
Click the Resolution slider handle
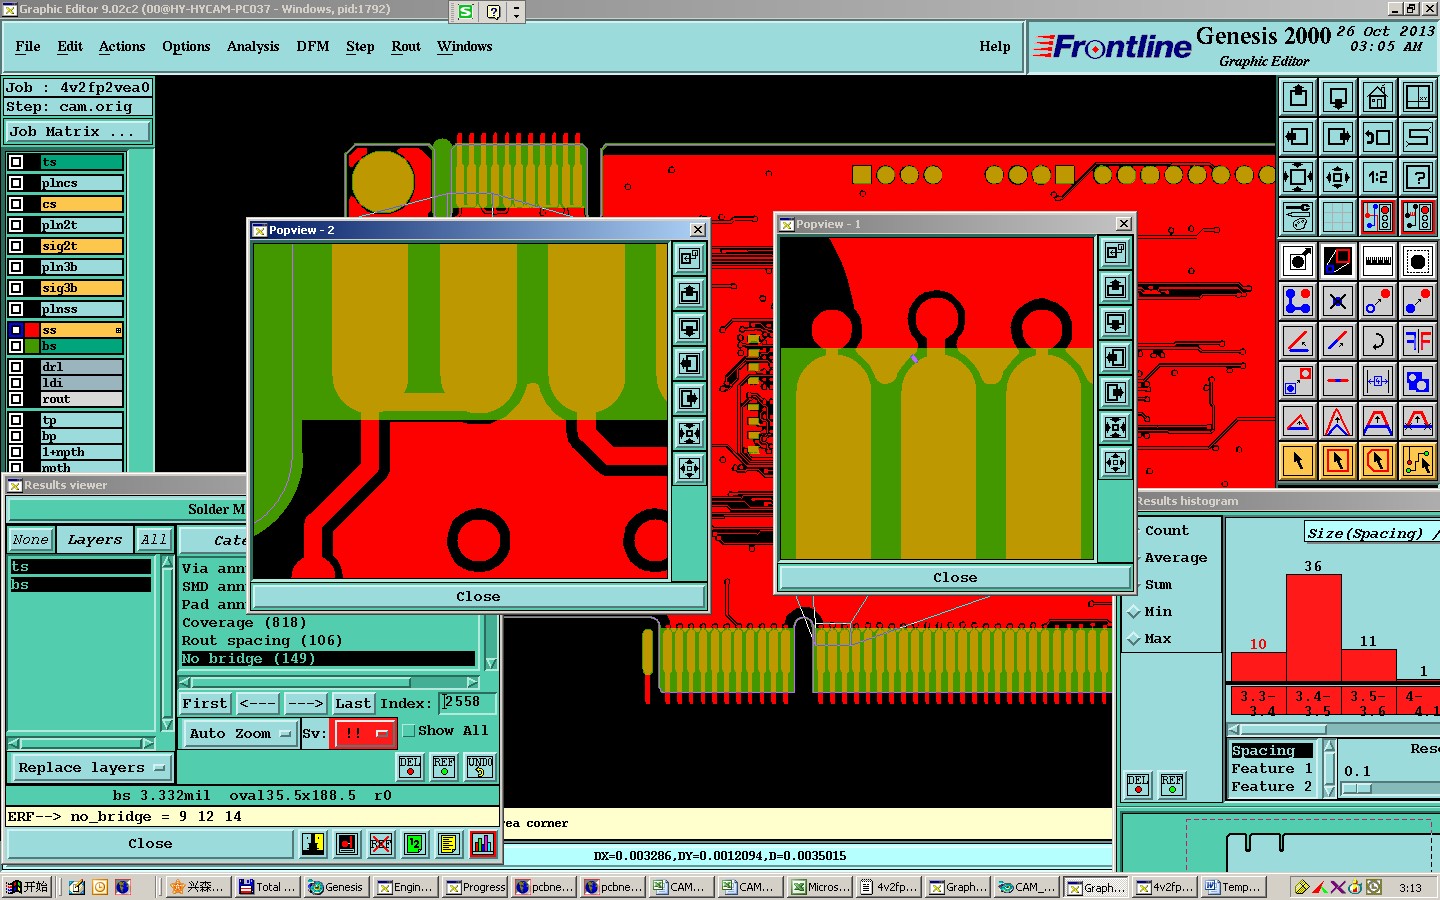(1355, 788)
